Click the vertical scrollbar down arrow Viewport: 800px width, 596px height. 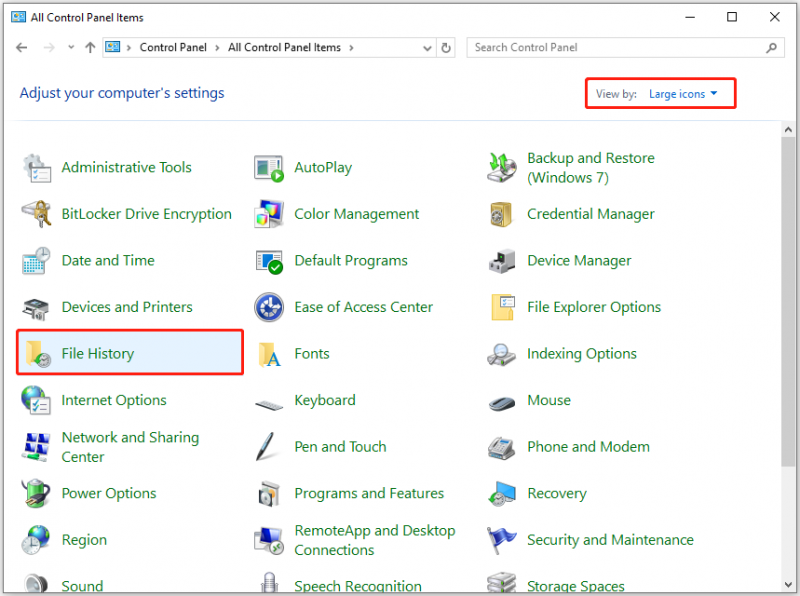pyautogui.click(x=788, y=585)
